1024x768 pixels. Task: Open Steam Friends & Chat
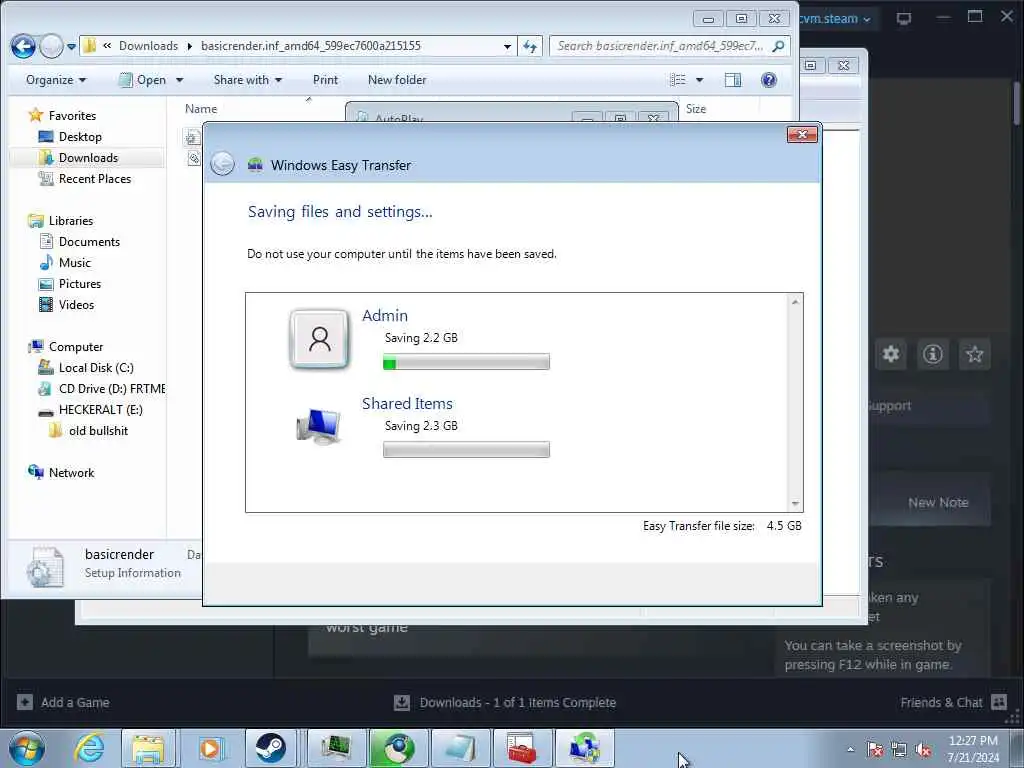click(953, 702)
